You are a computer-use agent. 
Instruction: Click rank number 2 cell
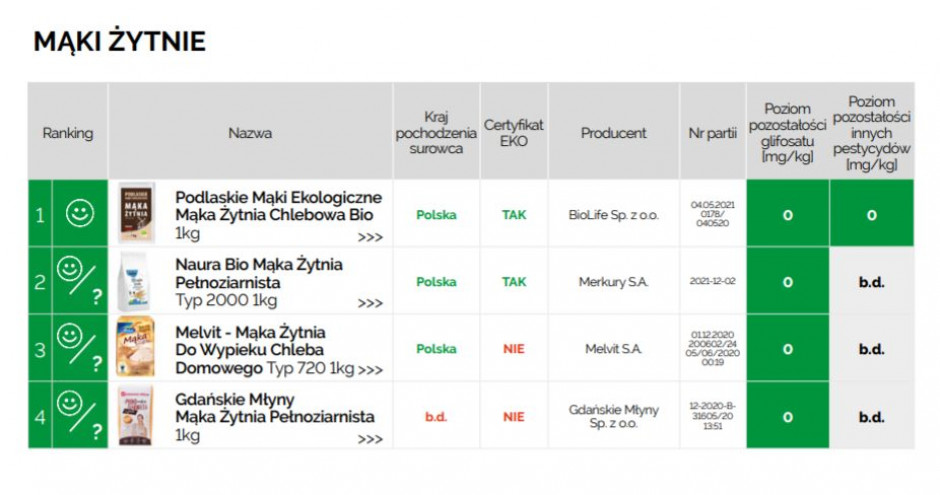[40, 282]
